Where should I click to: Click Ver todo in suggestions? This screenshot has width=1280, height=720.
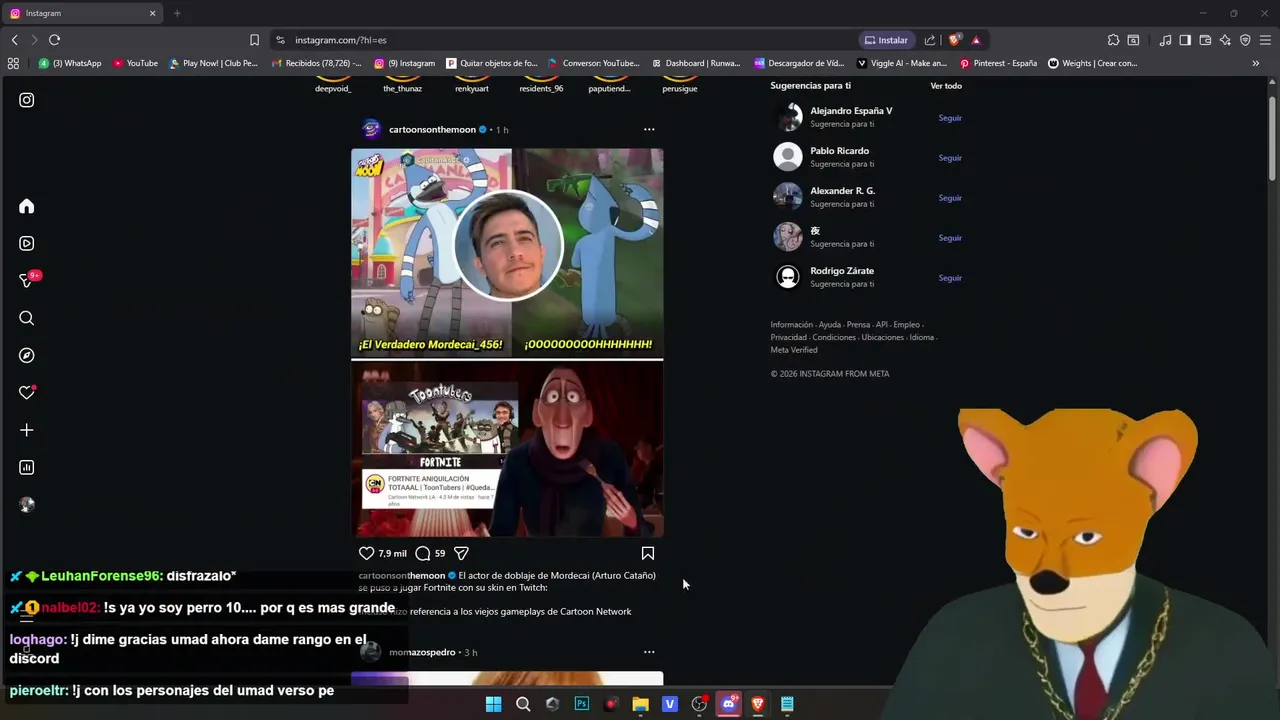click(x=946, y=86)
